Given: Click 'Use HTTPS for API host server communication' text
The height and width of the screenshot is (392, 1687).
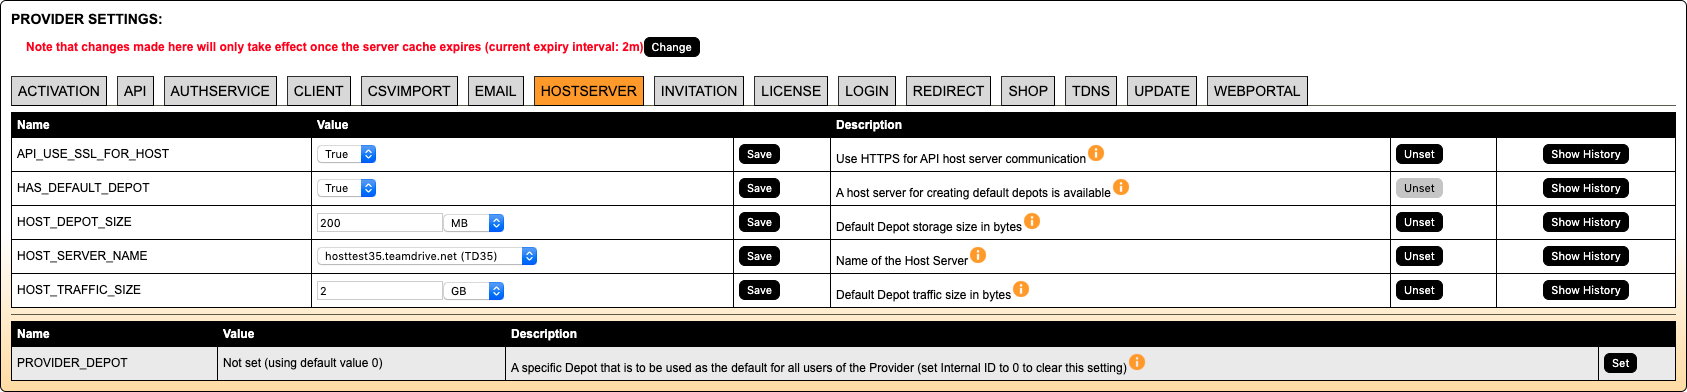Looking at the screenshot, I should click(961, 159).
